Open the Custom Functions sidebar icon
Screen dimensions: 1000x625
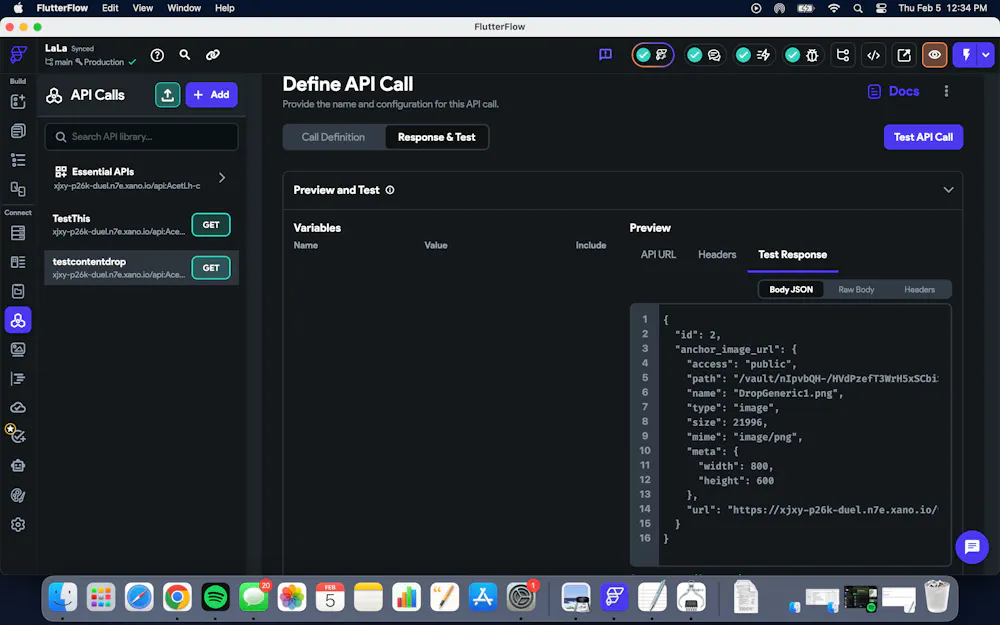coord(18,379)
